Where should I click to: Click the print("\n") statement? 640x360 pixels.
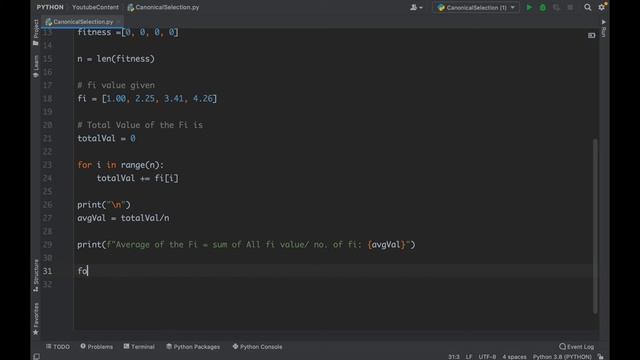pyautogui.click(x=104, y=205)
